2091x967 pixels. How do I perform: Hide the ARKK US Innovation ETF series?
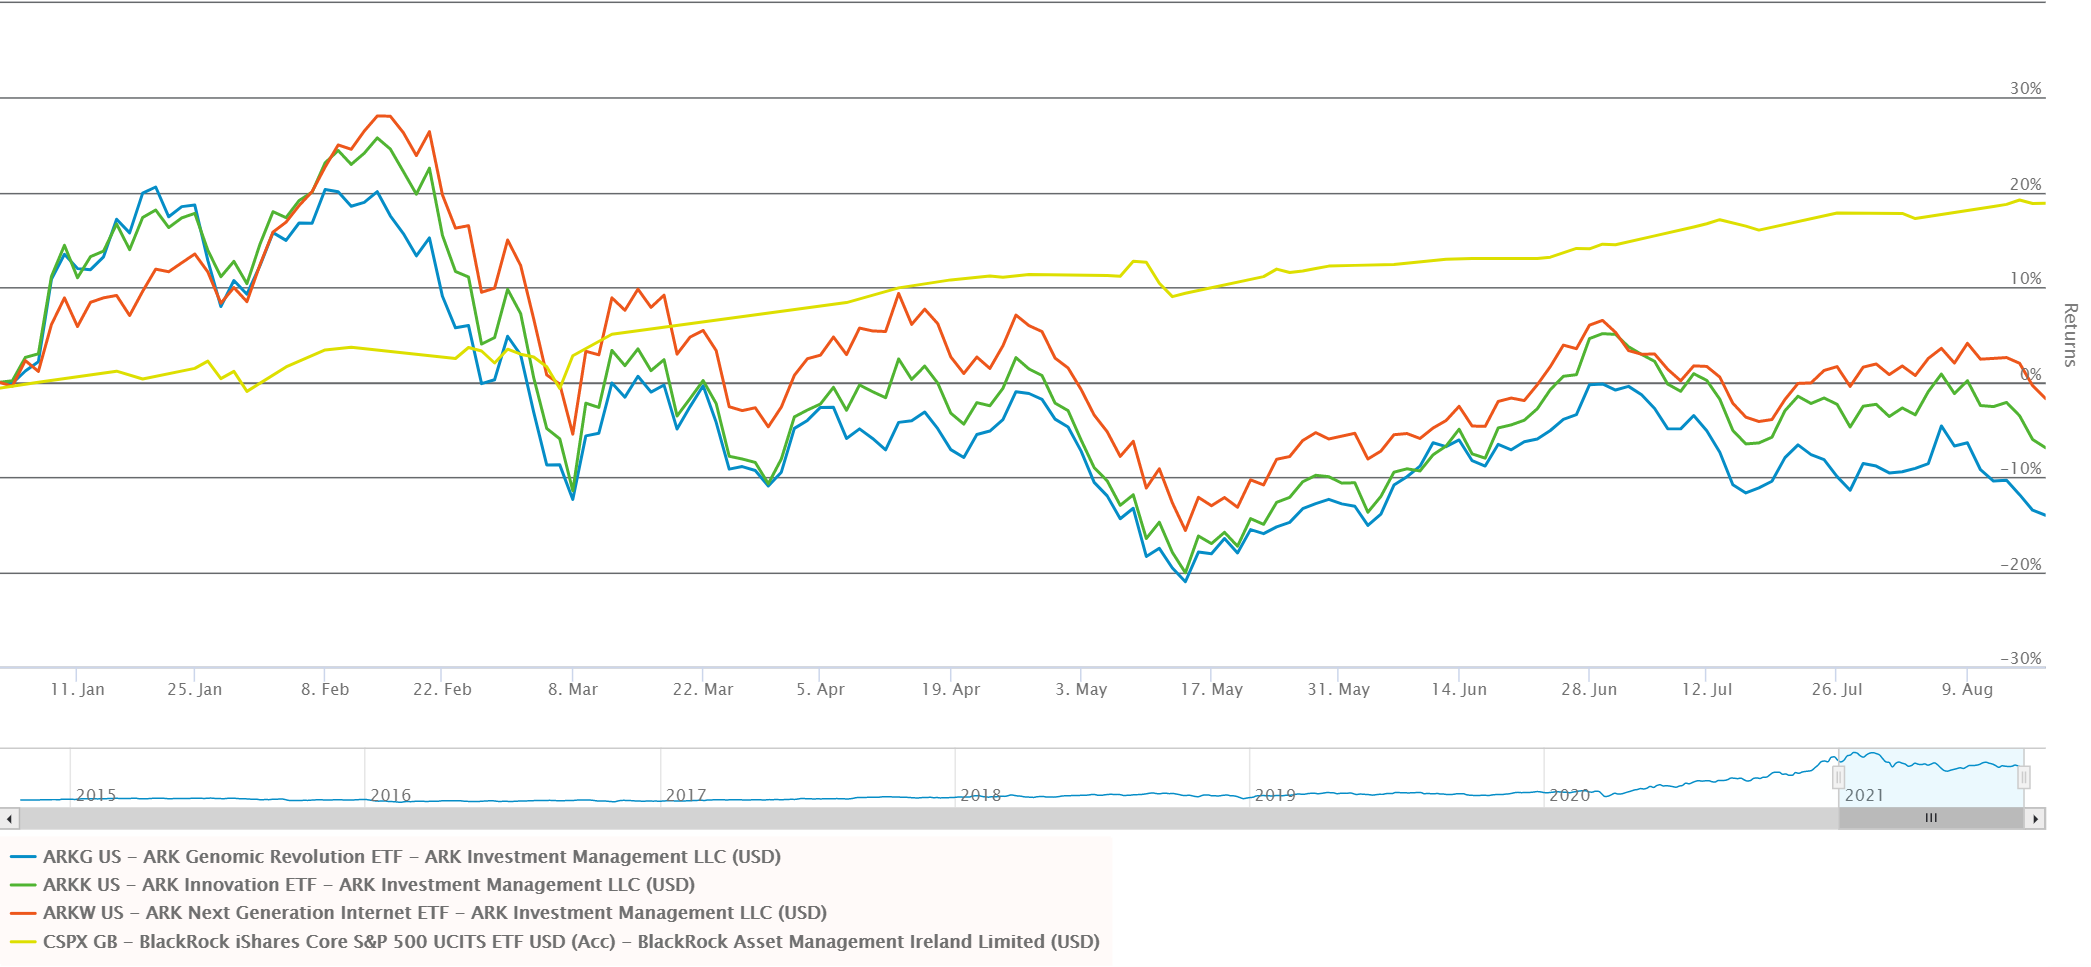(353, 885)
